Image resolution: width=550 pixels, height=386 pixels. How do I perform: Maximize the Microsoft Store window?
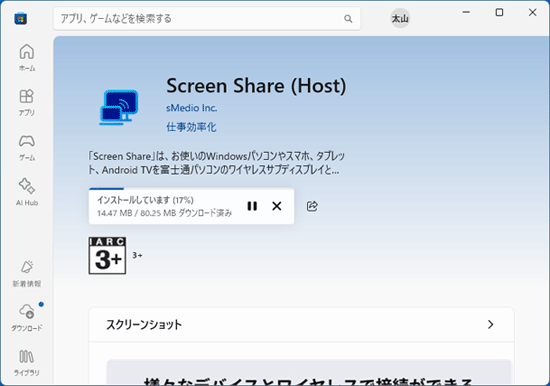pyautogui.click(x=499, y=12)
